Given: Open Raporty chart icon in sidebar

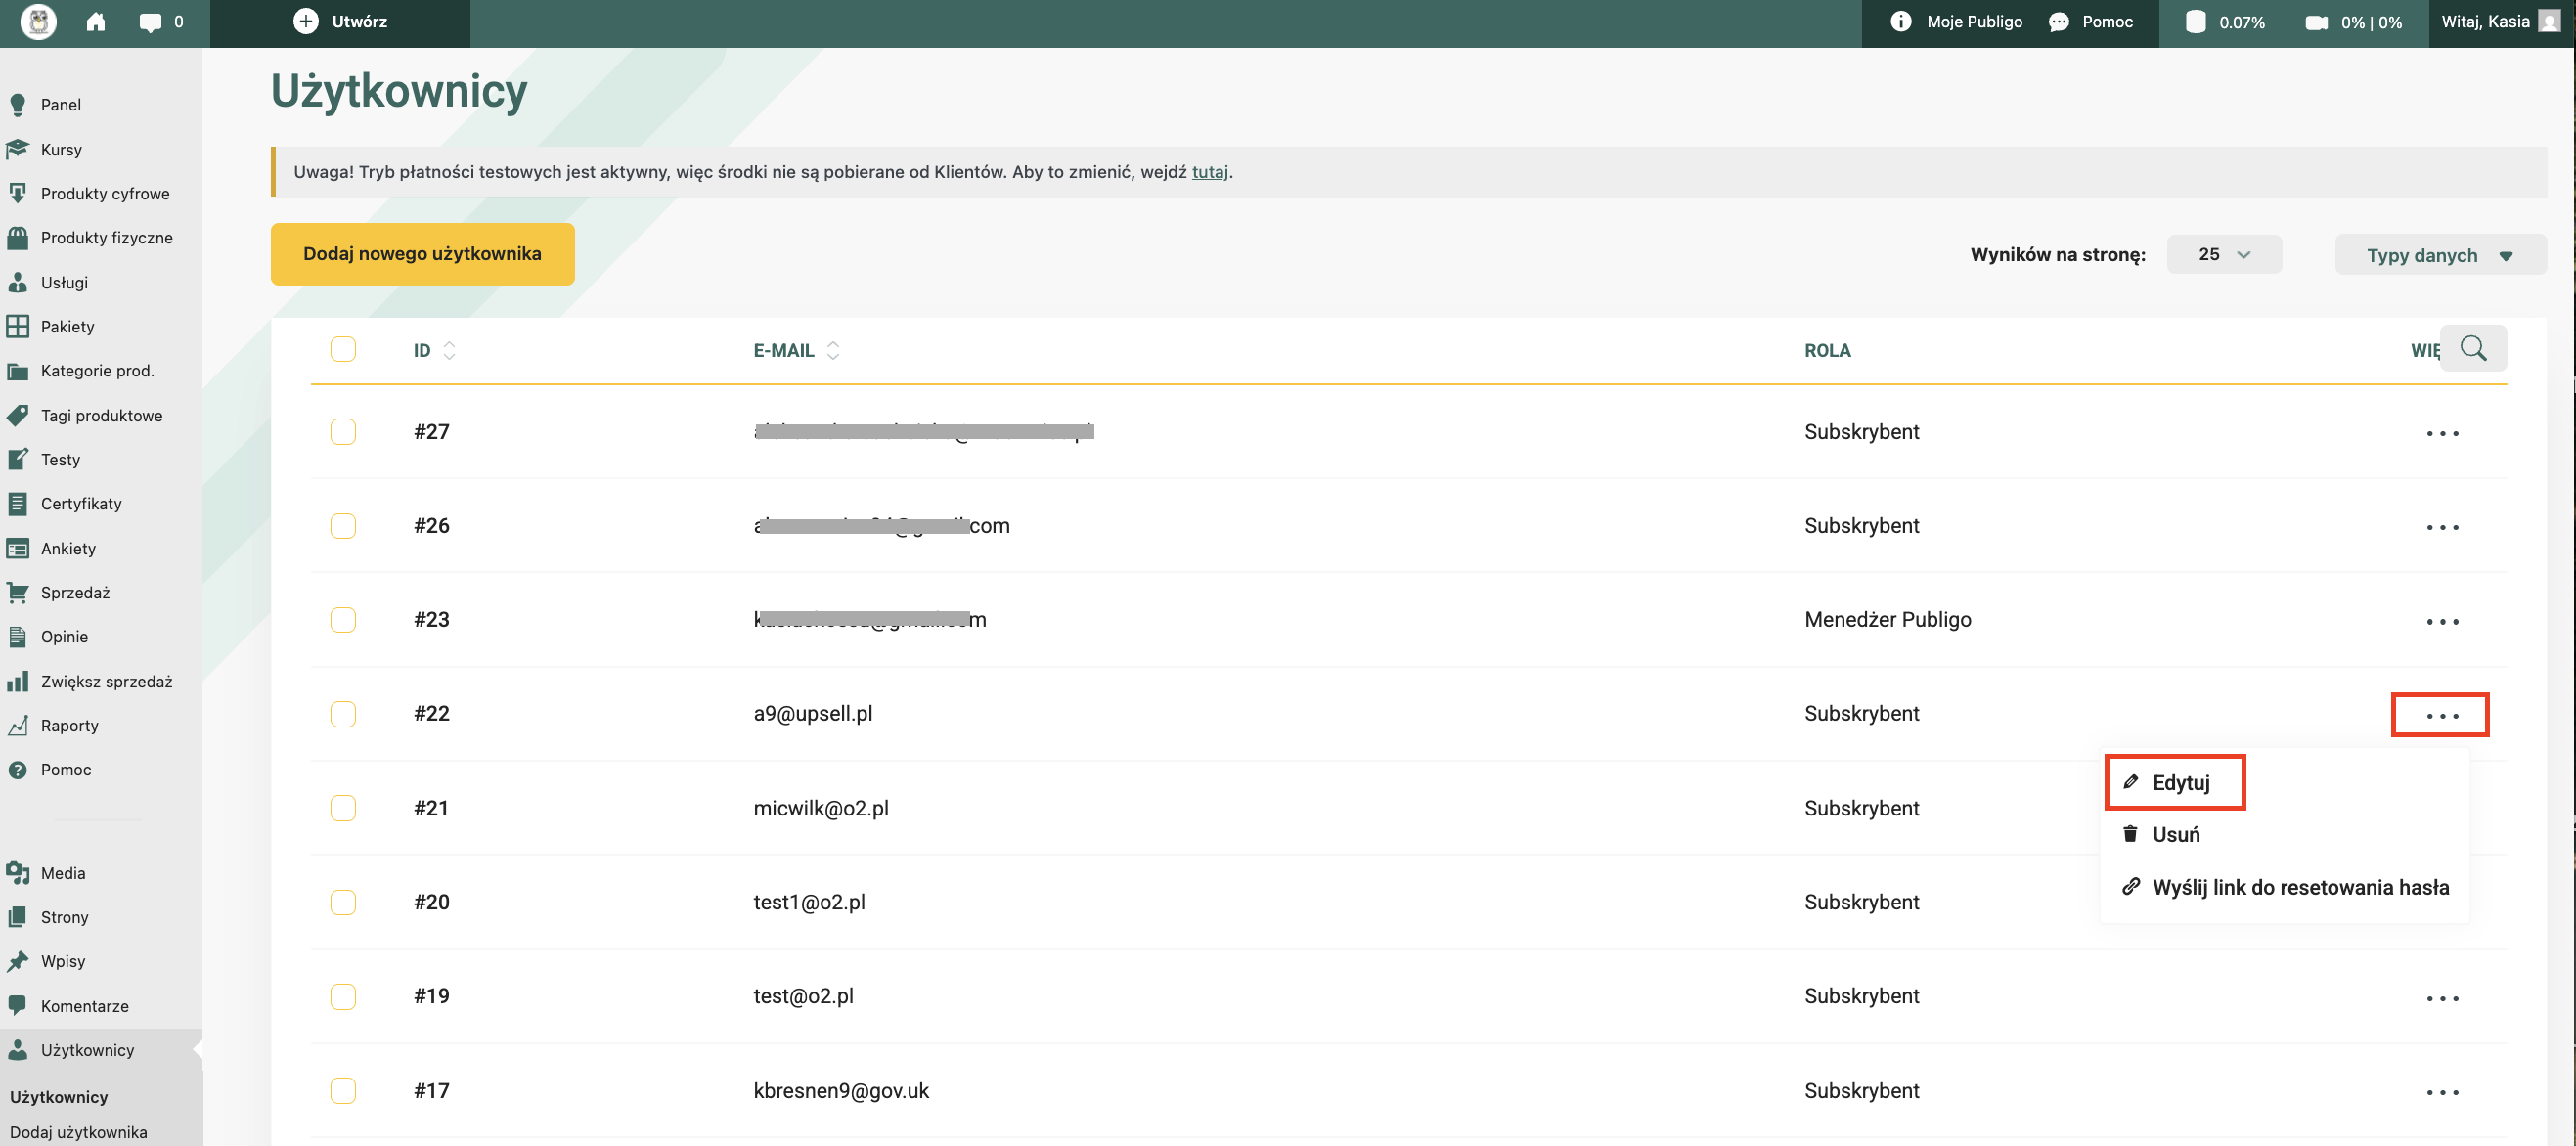Looking at the screenshot, I should tap(18, 725).
